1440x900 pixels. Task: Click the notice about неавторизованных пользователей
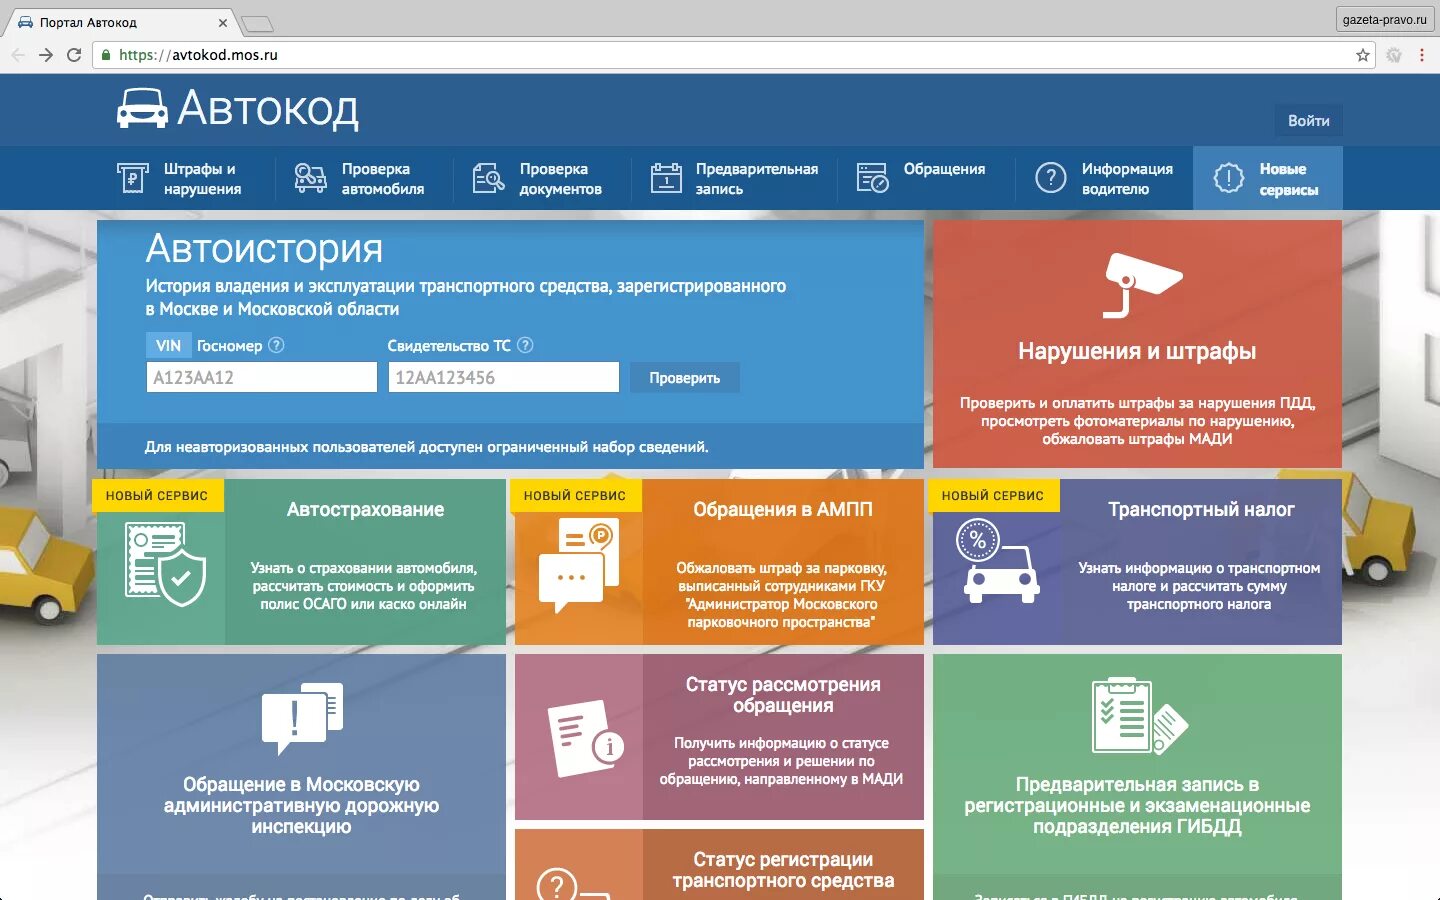pyautogui.click(x=426, y=447)
